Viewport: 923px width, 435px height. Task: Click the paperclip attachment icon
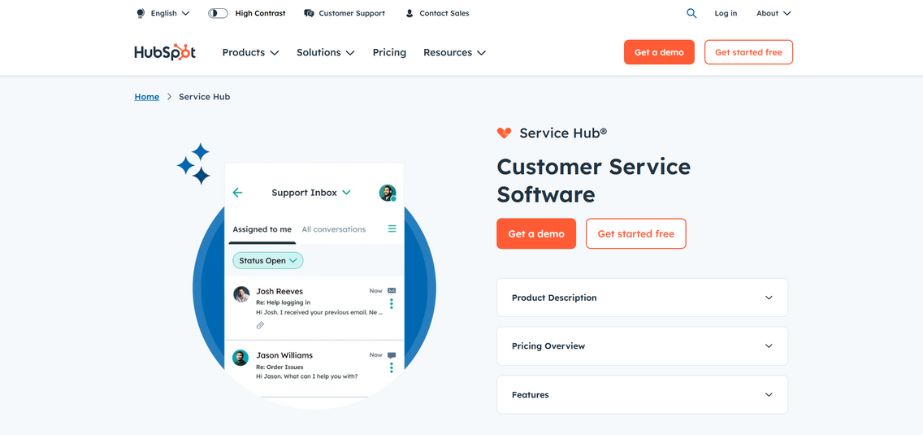pos(260,325)
